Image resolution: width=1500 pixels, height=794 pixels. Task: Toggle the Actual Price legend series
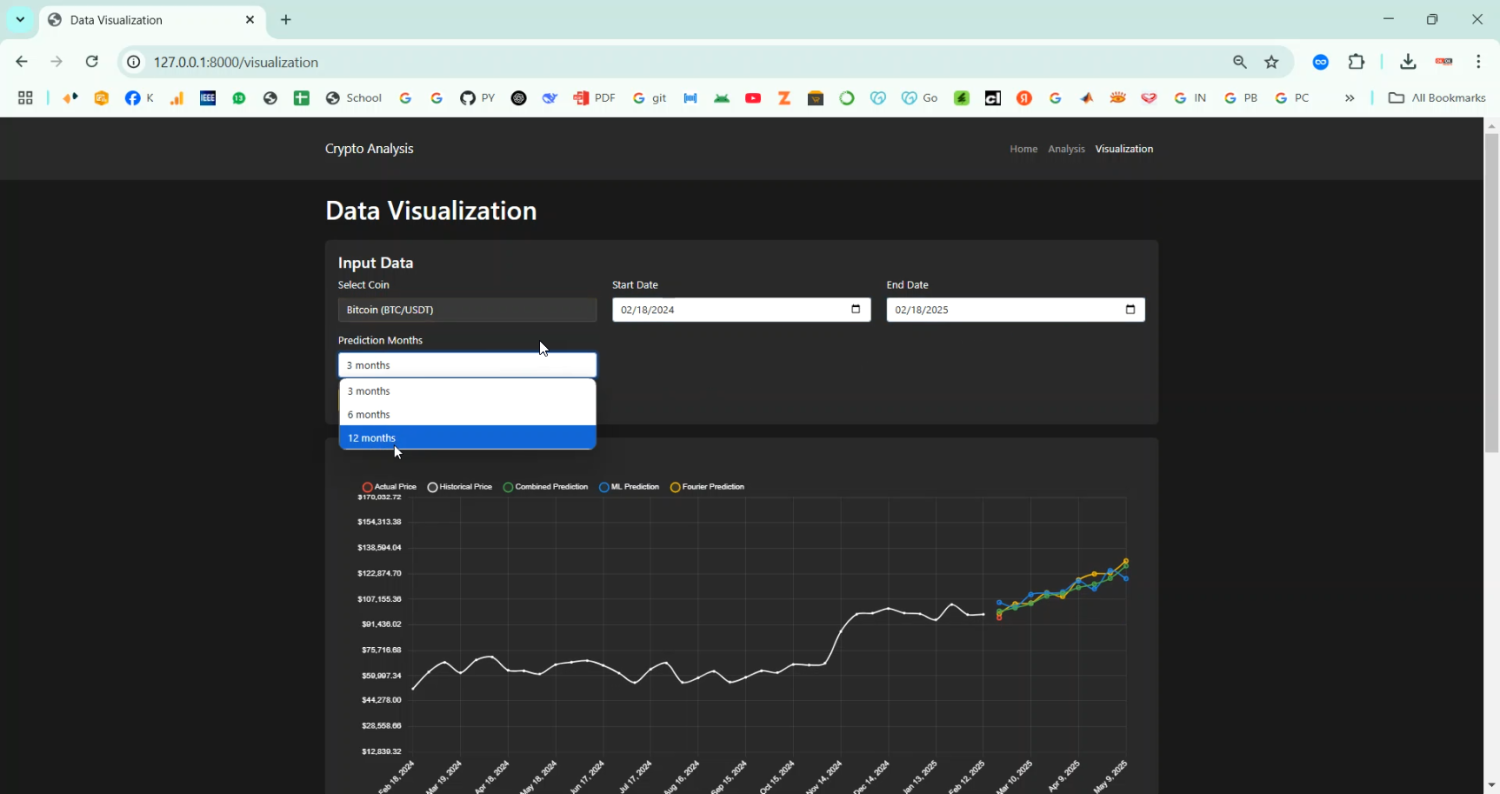click(390, 487)
